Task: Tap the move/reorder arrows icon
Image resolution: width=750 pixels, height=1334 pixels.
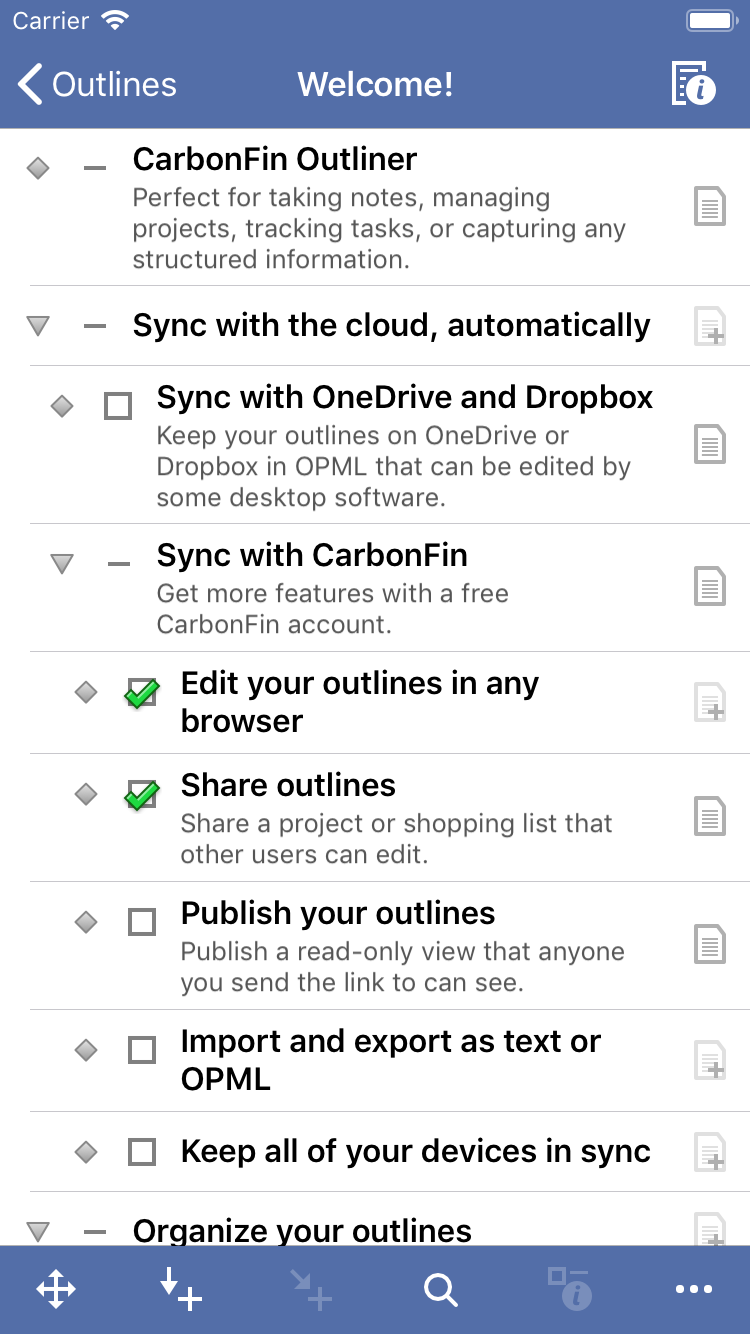Action: click(56, 1290)
